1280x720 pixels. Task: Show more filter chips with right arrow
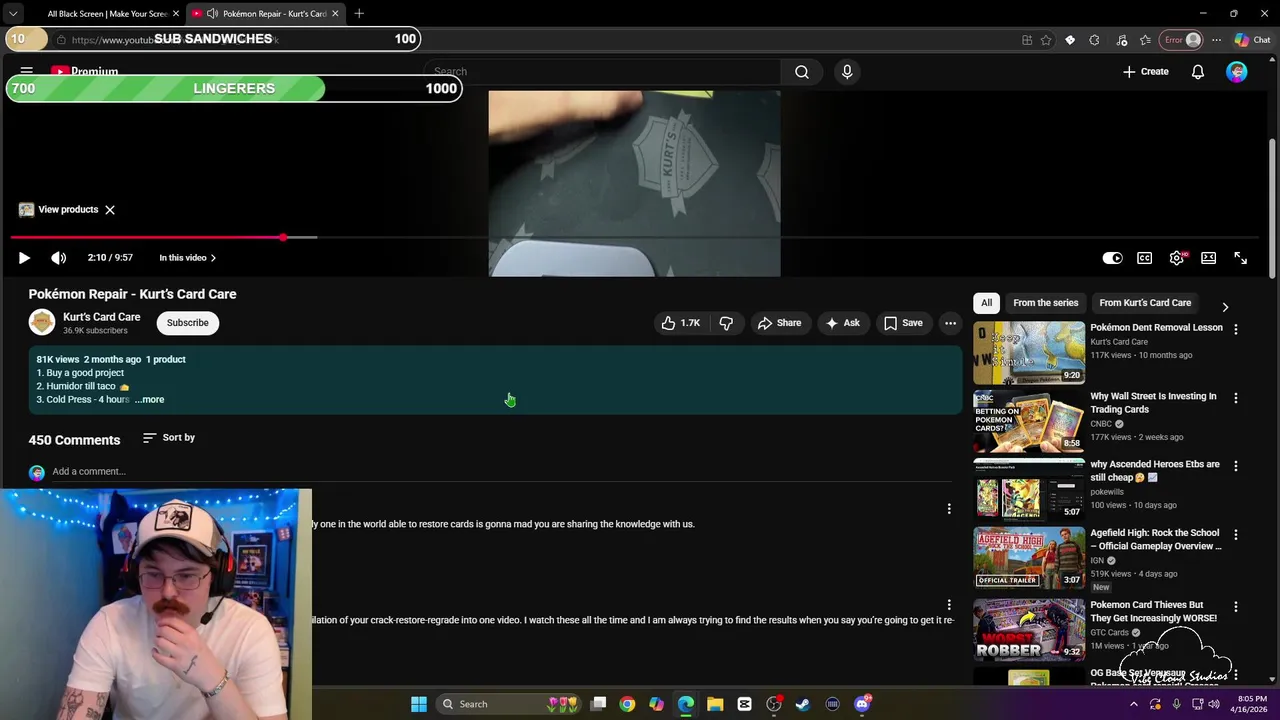pyautogui.click(x=1225, y=307)
